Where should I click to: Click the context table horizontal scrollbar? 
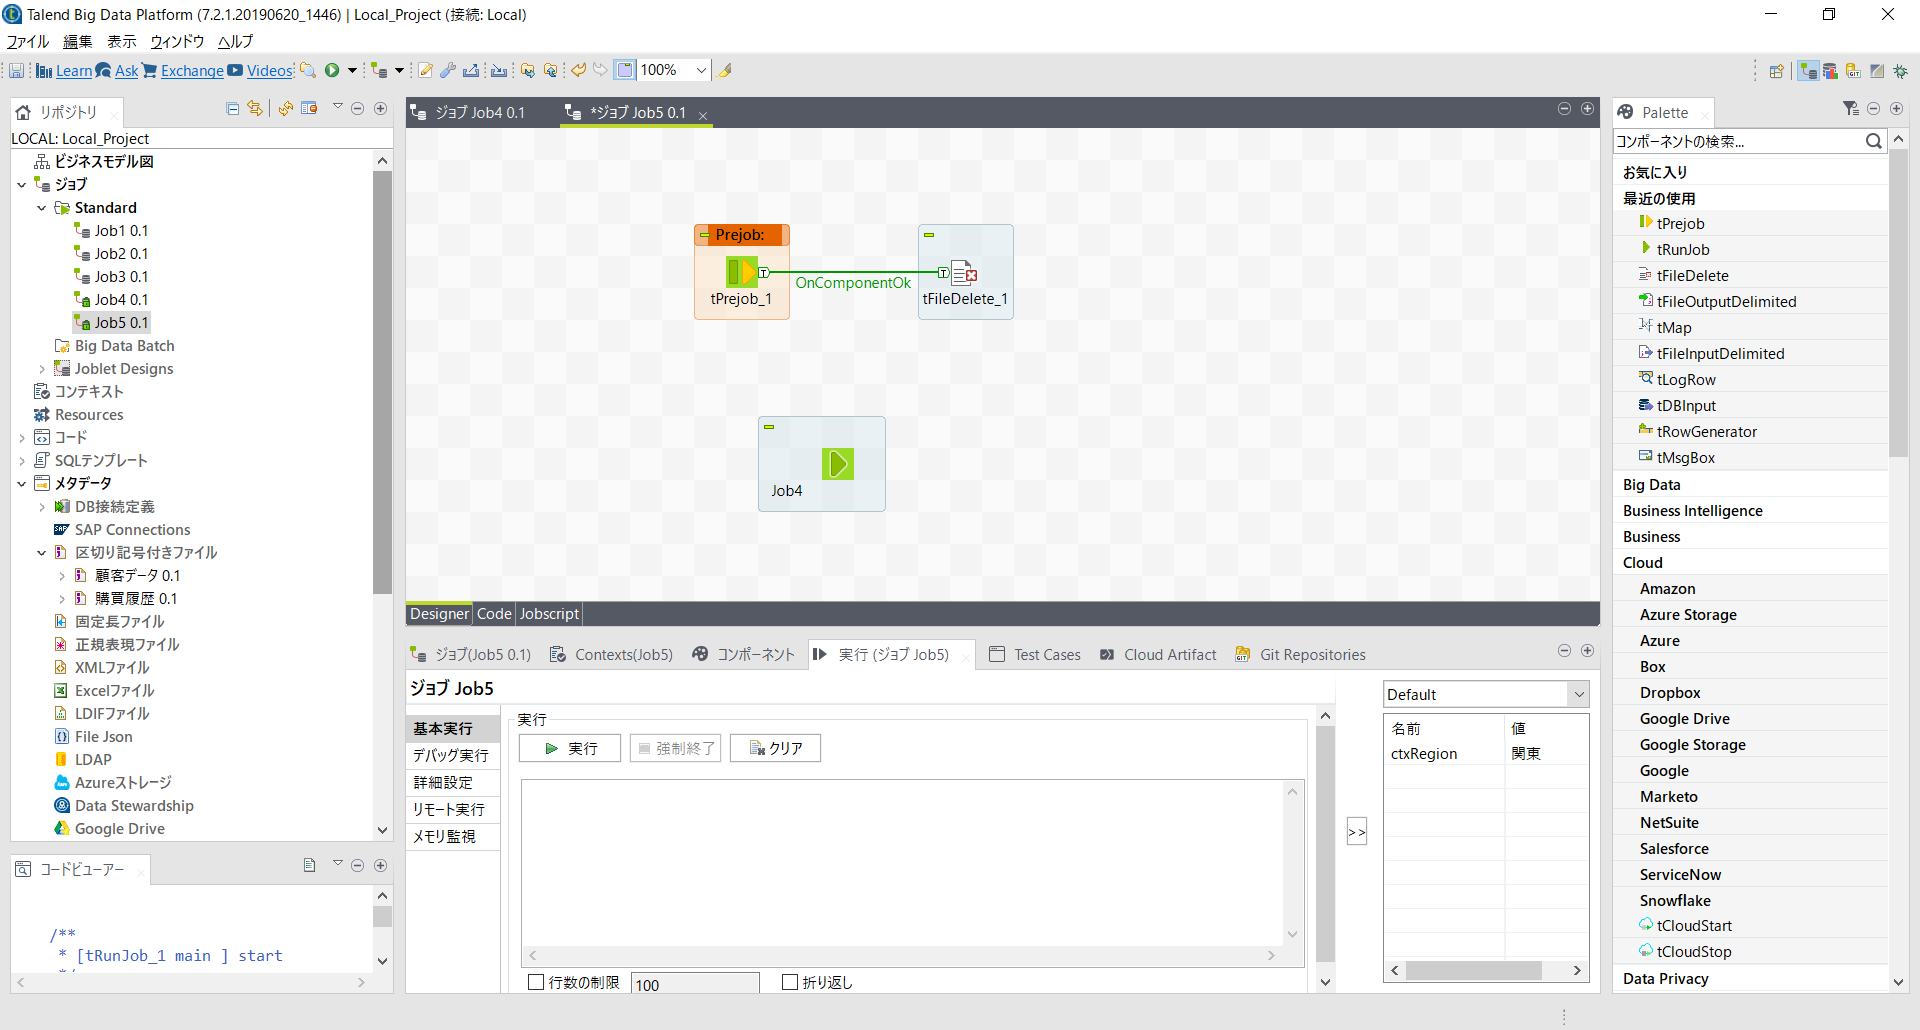pos(1473,970)
